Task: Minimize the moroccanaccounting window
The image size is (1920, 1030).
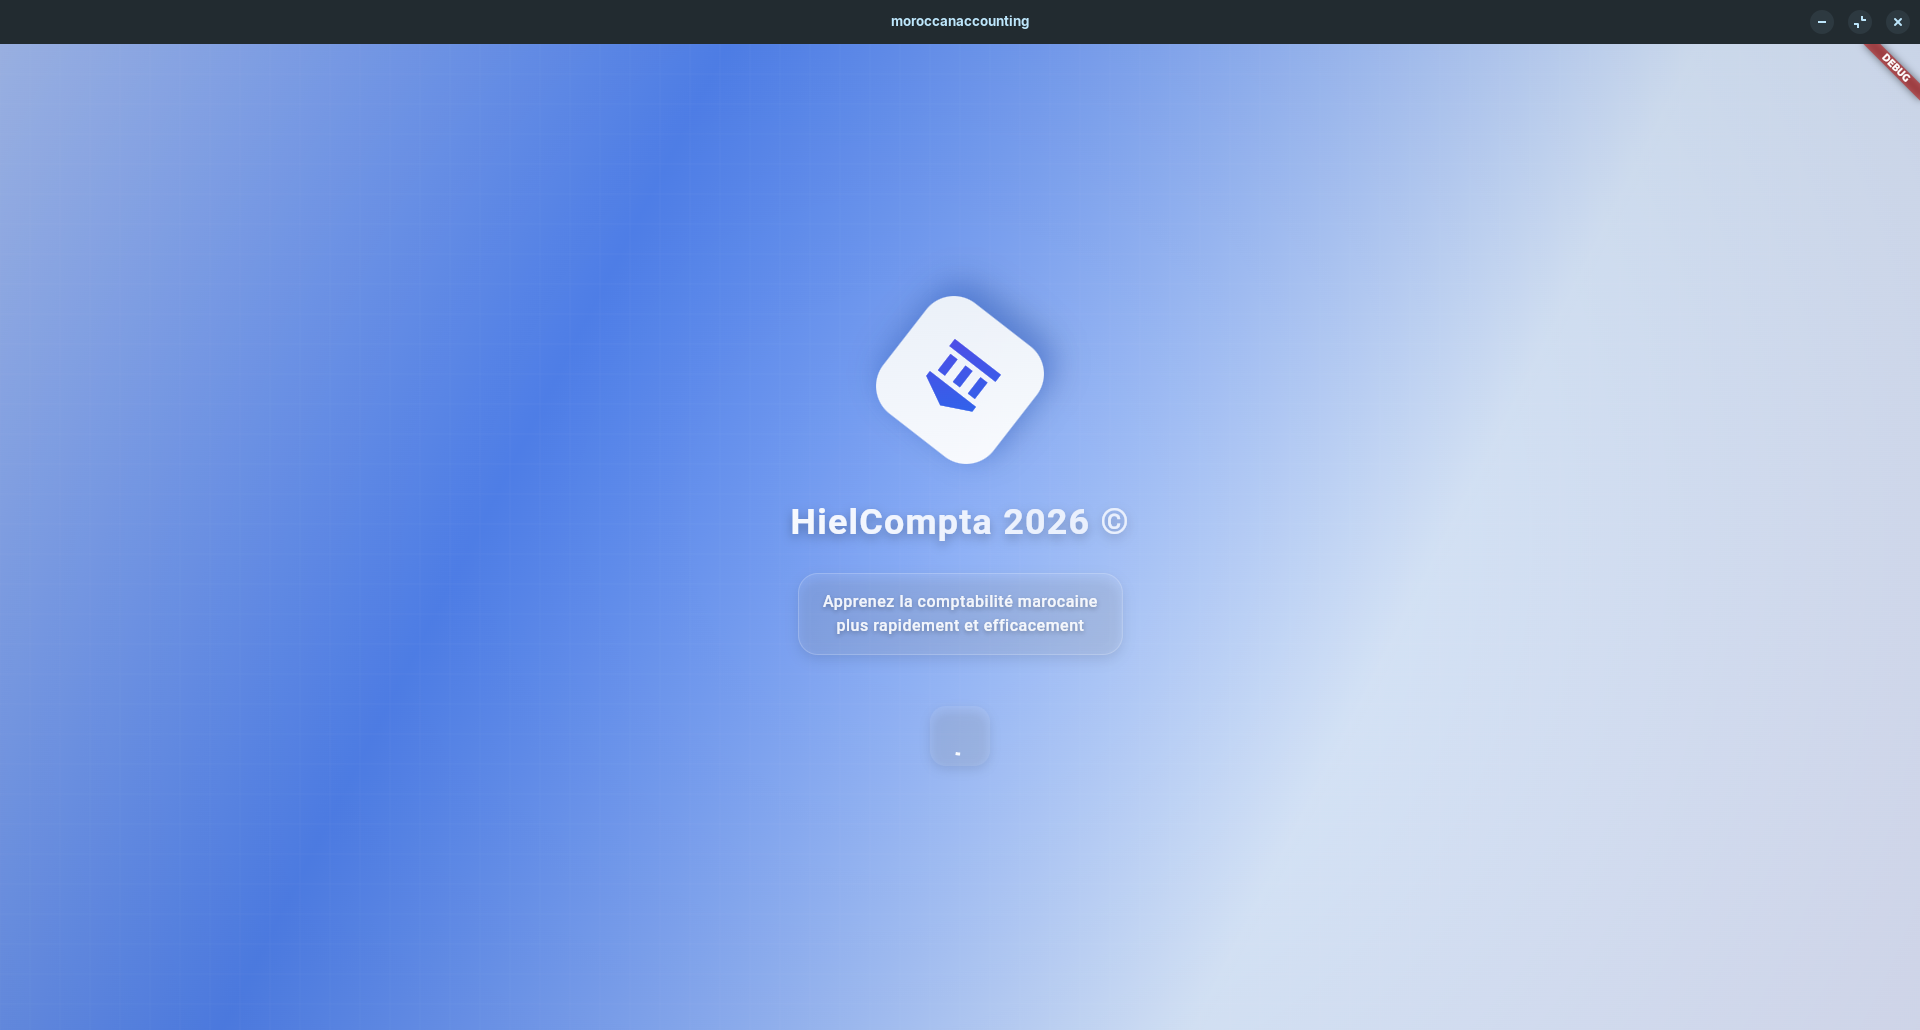Action: [x=1822, y=21]
